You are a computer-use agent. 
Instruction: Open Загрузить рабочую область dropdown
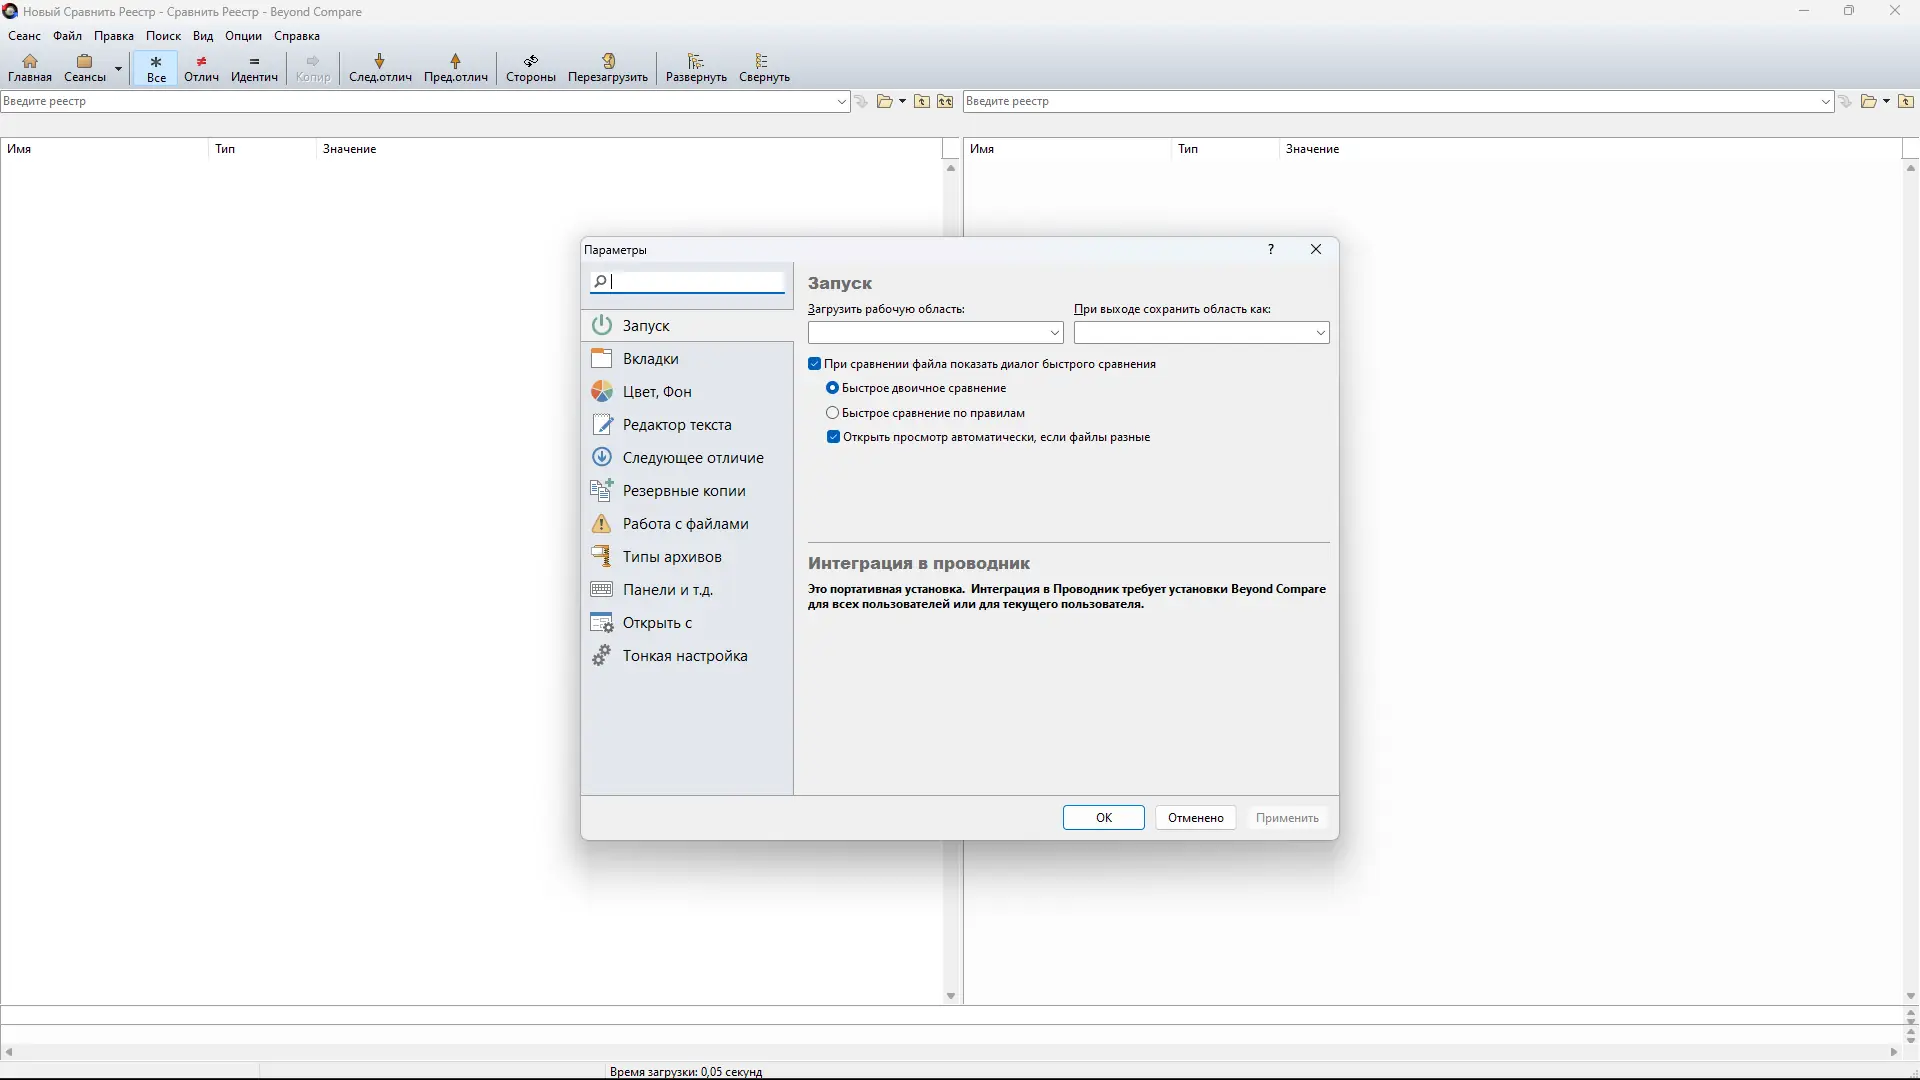coord(1054,333)
